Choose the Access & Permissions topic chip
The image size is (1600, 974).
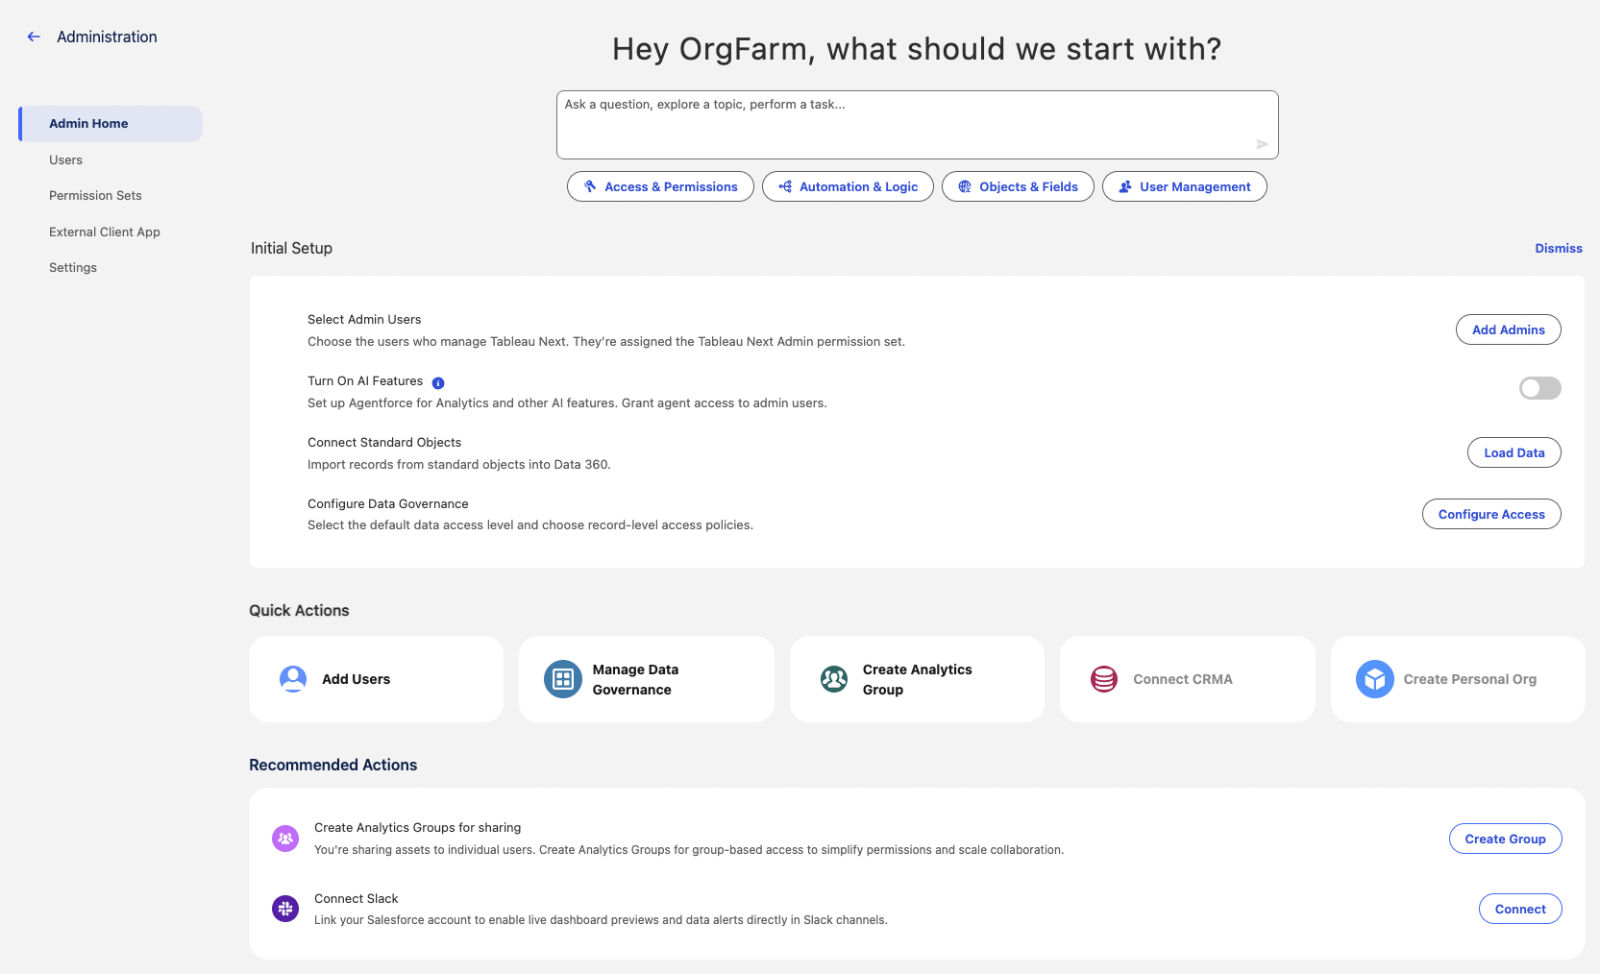(660, 187)
